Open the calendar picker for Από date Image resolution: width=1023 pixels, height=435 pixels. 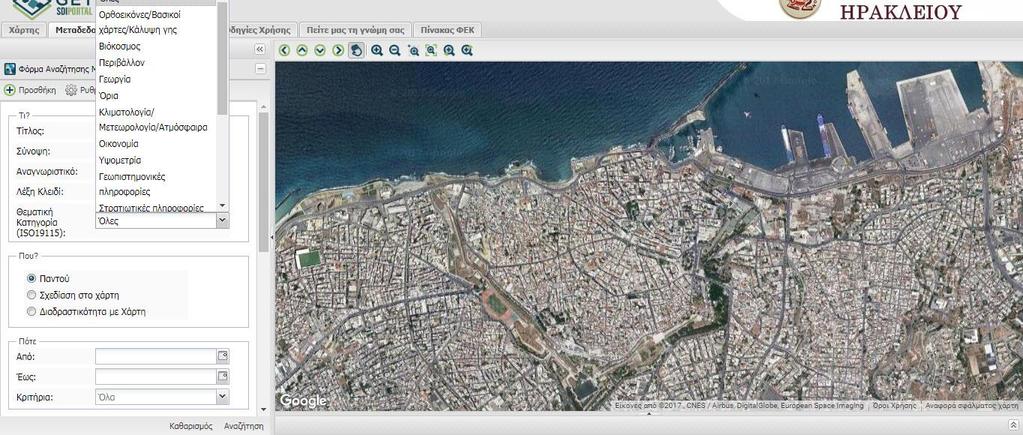tap(223, 356)
